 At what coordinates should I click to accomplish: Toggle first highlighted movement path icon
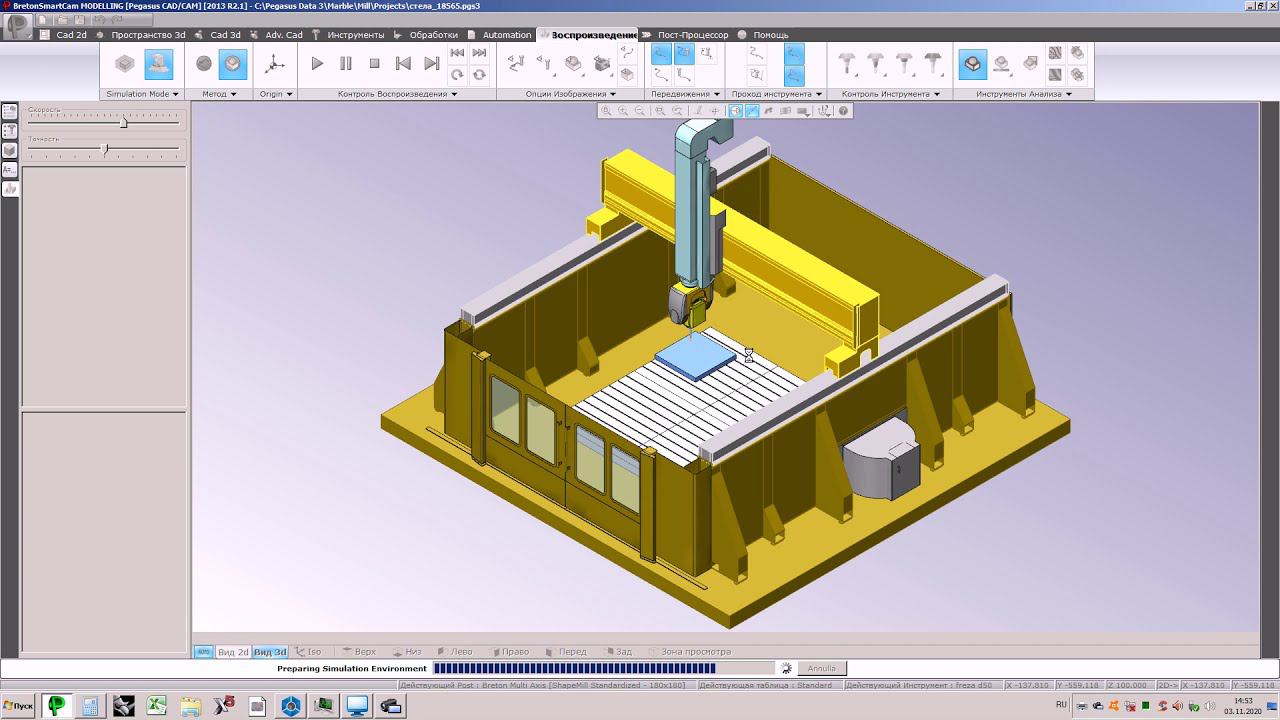[661, 53]
